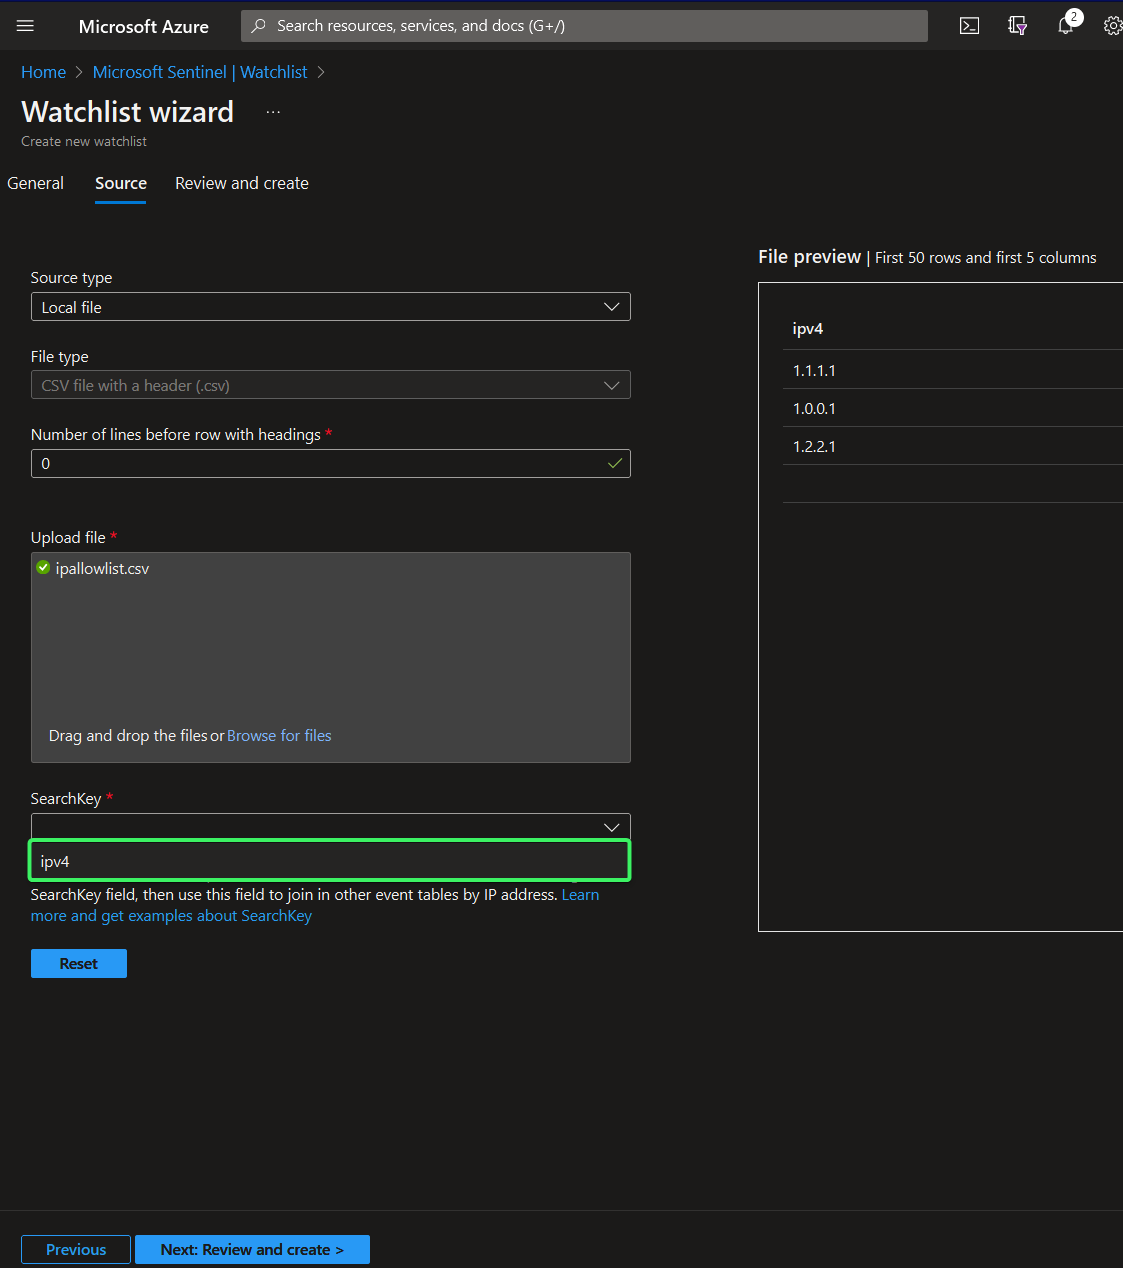Click the Number of lines input field
The image size is (1123, 1268).
(x=320, y=463)
